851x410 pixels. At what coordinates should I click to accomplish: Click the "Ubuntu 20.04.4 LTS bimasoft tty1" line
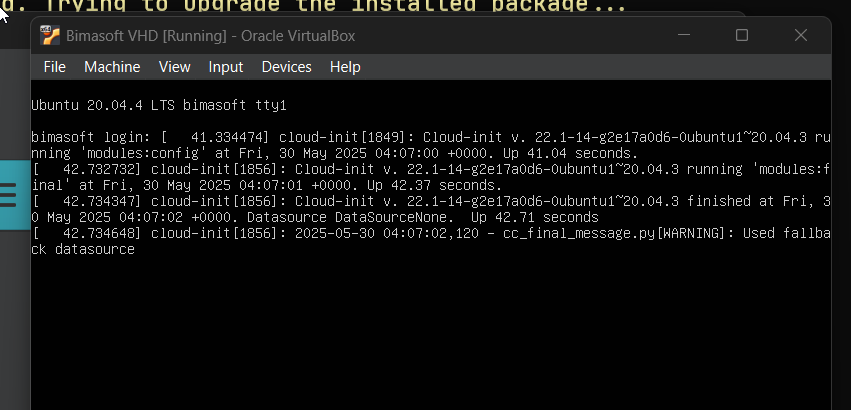[x=158, y=105]
